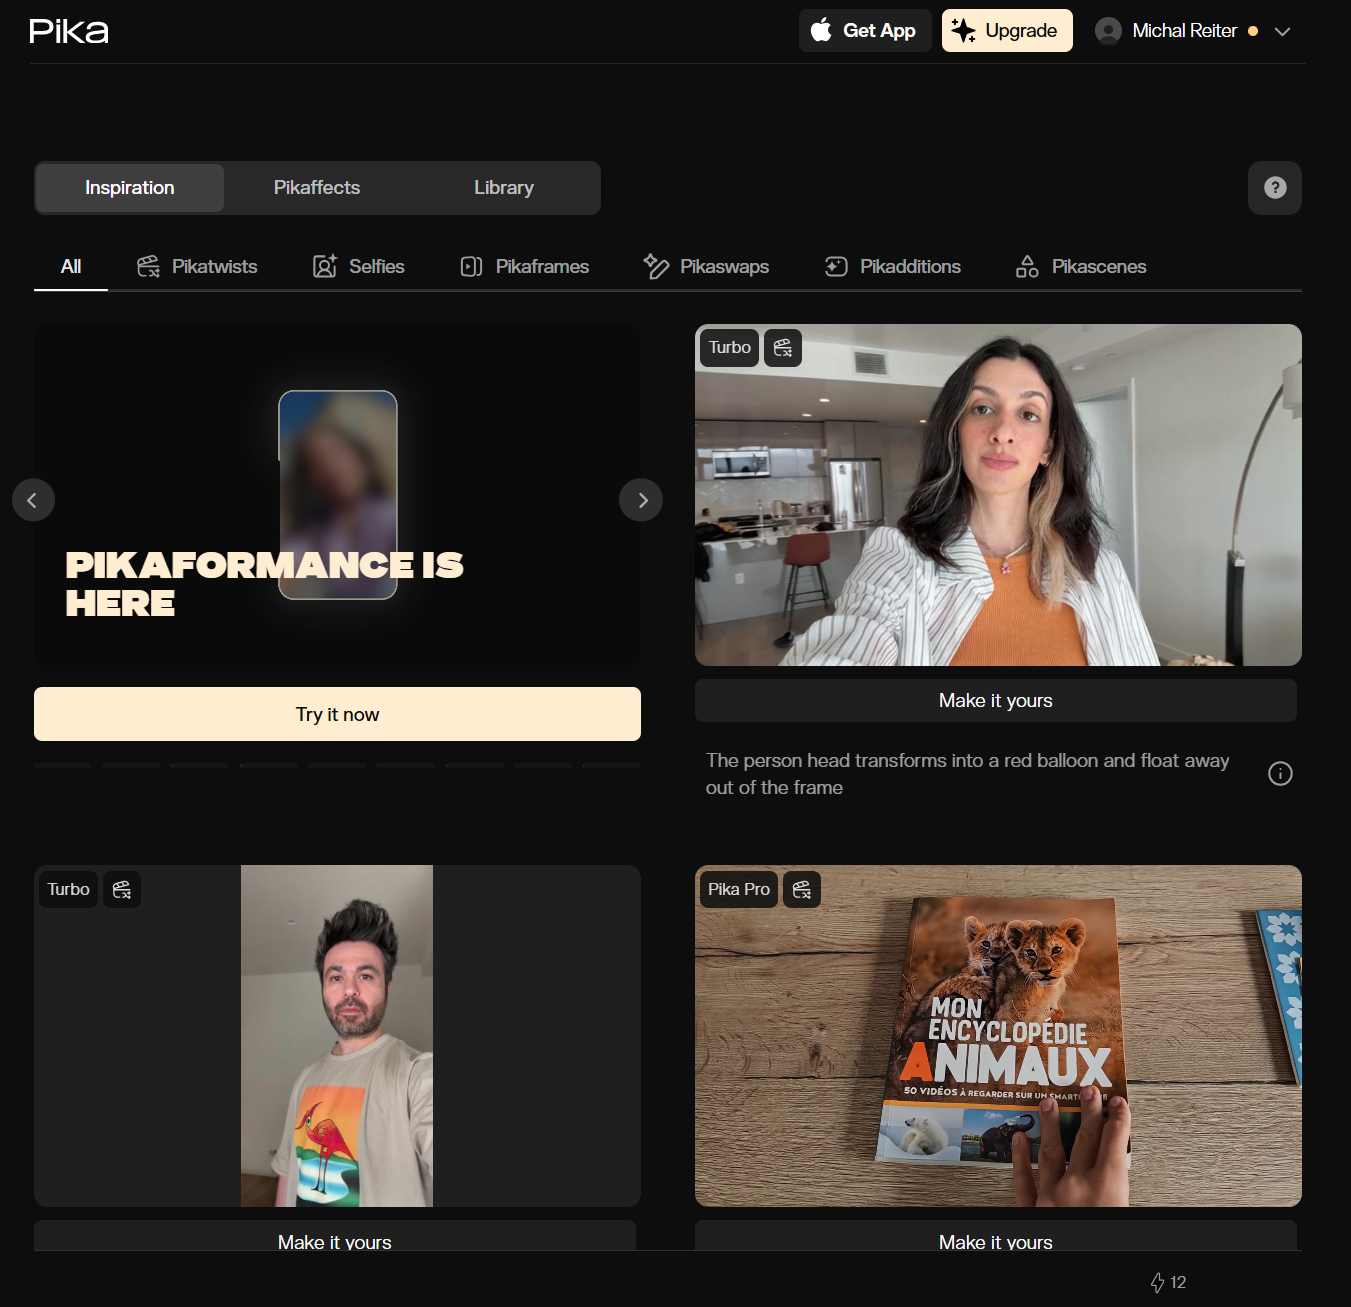Filter by Pikaswaps category
This screenshot has width=1351, height=1307.
[706, 267]
